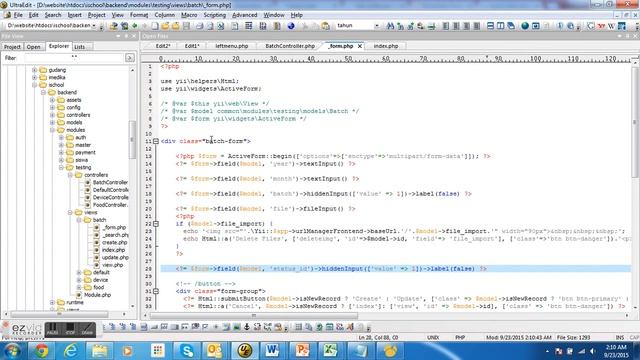Click the ezvid Draw button
Screen dimensions: 640x360
(87, 329)
